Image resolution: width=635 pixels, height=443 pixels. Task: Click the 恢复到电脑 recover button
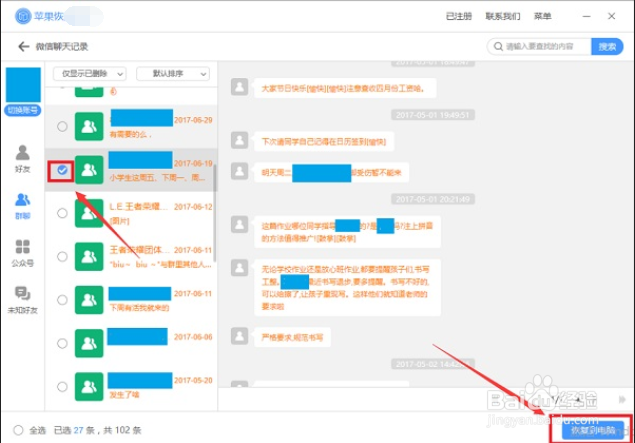(x=593, y=430)
